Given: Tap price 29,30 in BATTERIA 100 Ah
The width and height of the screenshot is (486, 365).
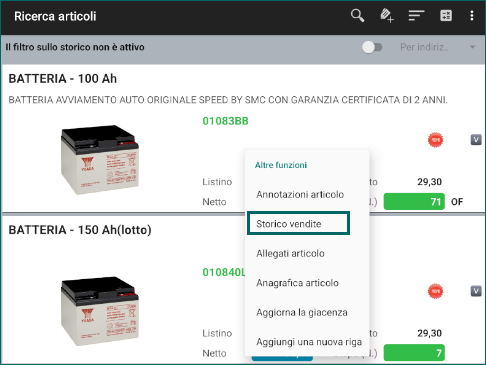Looking at the screenshot, I should click(429, 182).
